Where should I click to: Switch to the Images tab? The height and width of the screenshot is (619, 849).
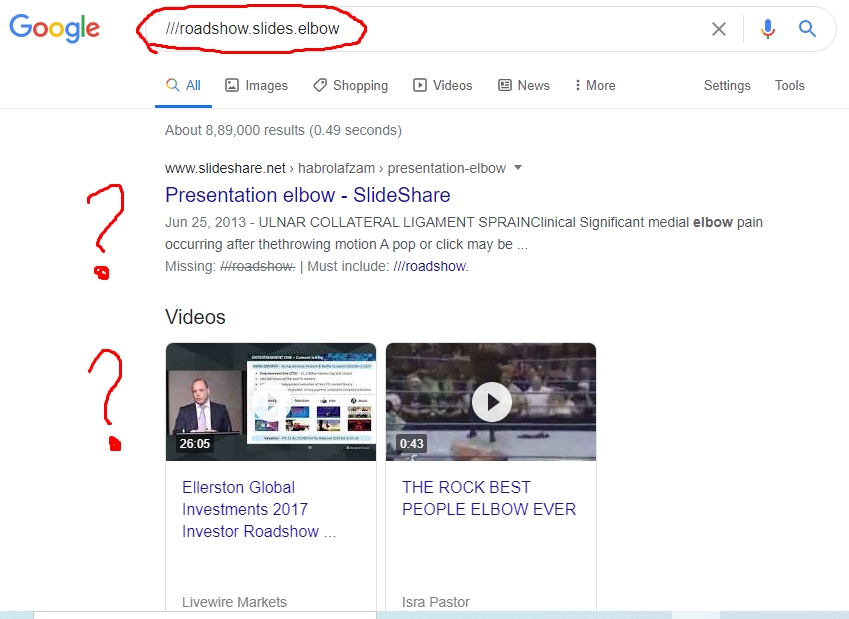pos(256,86)
